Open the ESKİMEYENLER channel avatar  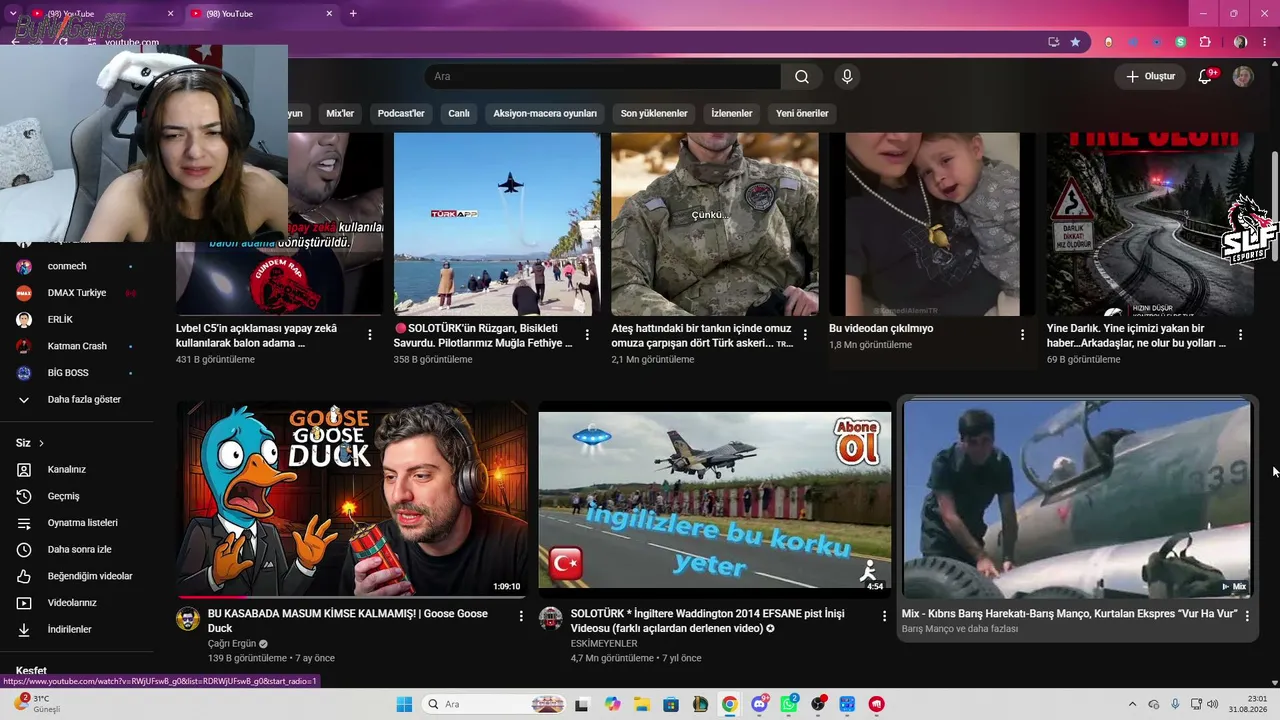(551, 618)
